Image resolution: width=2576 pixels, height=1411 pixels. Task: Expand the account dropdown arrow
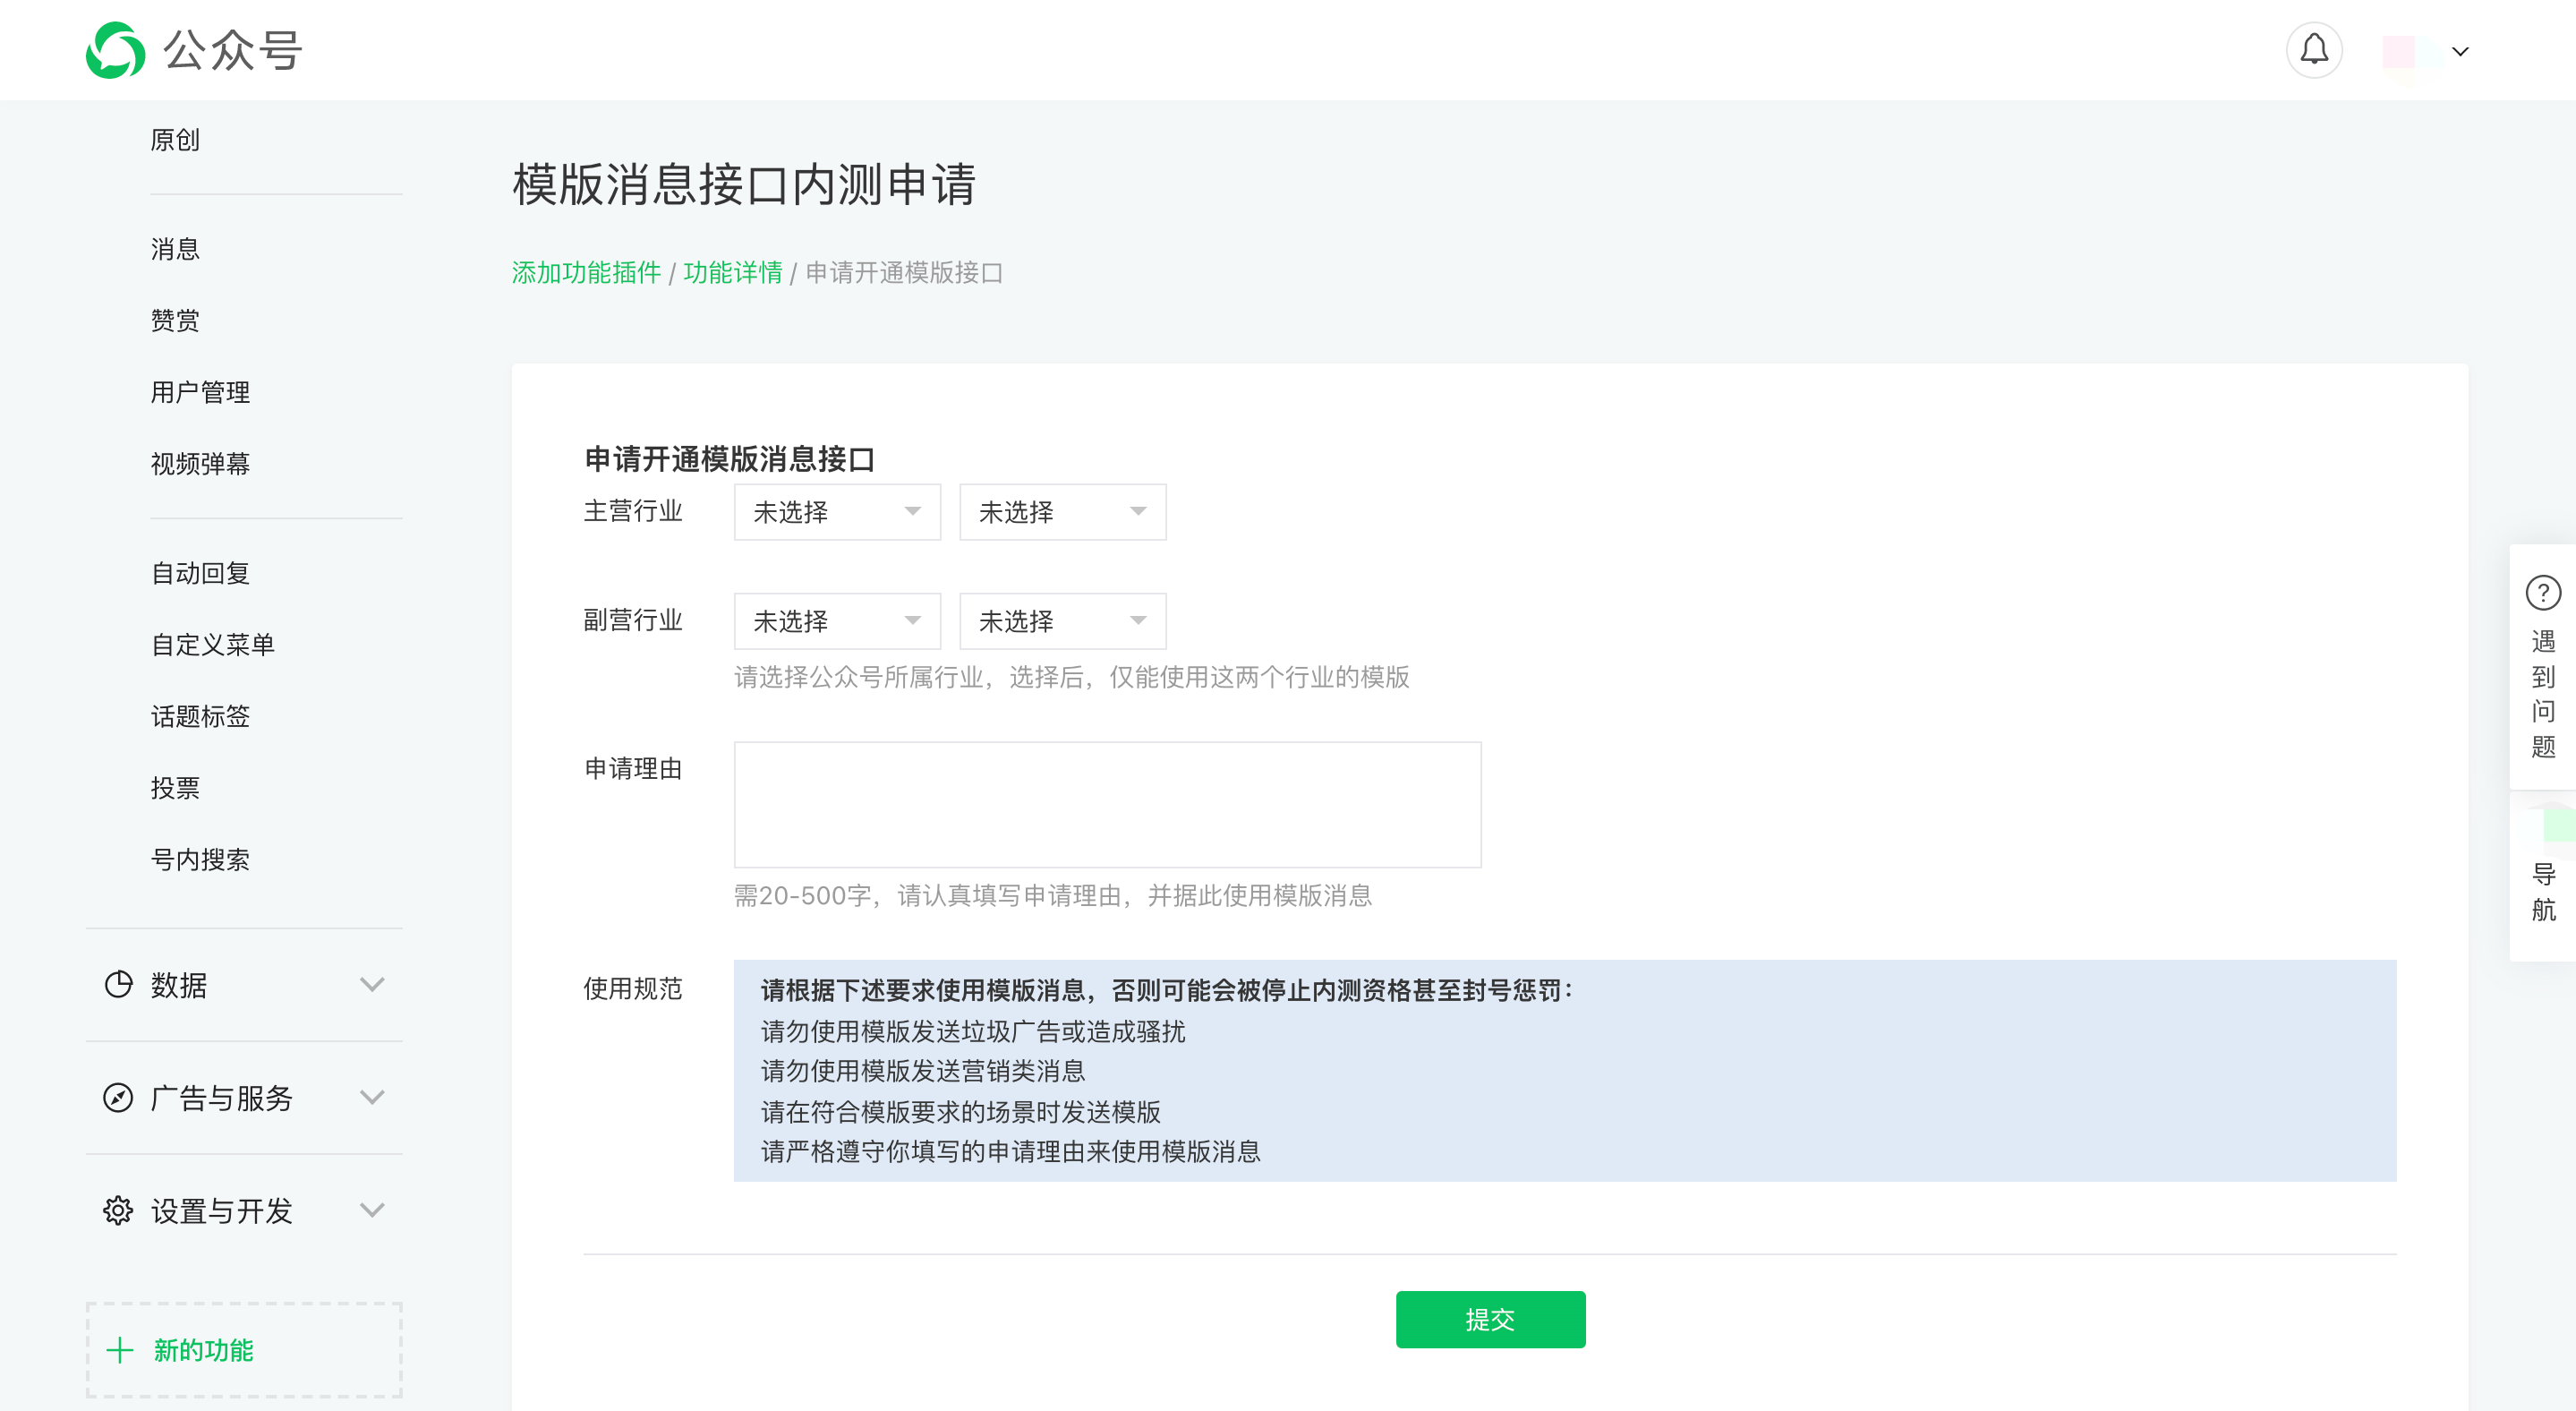[2461, 52]
